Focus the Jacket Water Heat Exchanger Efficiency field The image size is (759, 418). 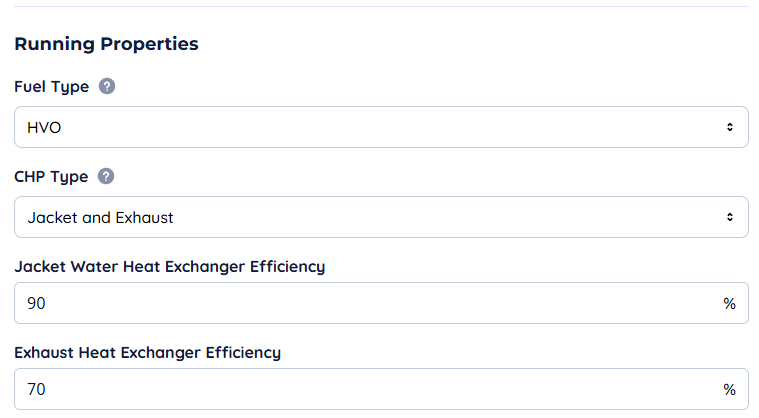tap(370, 303)
